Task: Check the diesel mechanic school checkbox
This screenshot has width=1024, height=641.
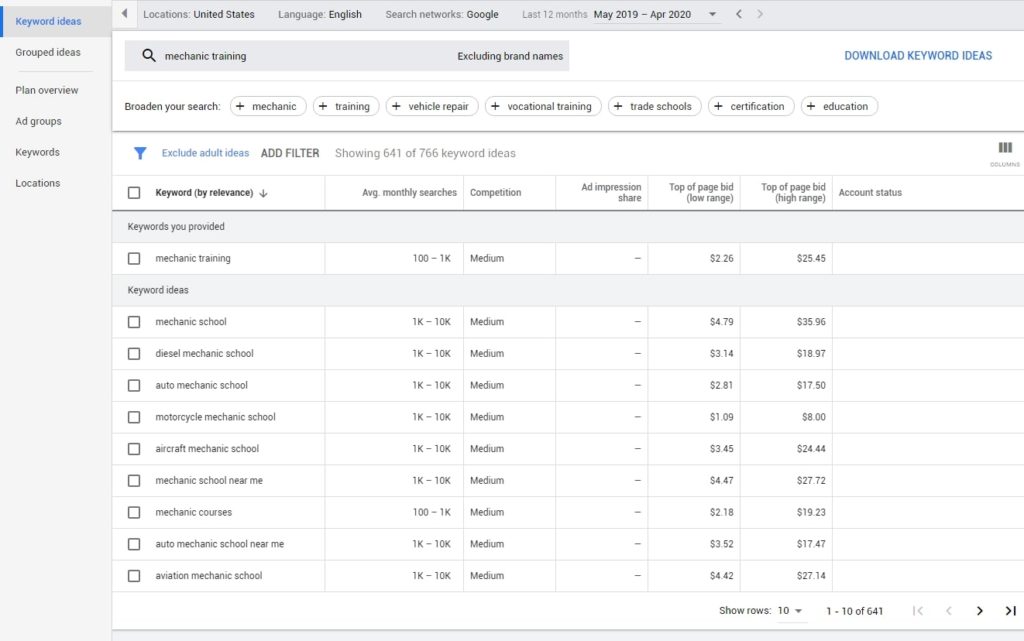Action: pyautogui.click(x=133, y=353)
